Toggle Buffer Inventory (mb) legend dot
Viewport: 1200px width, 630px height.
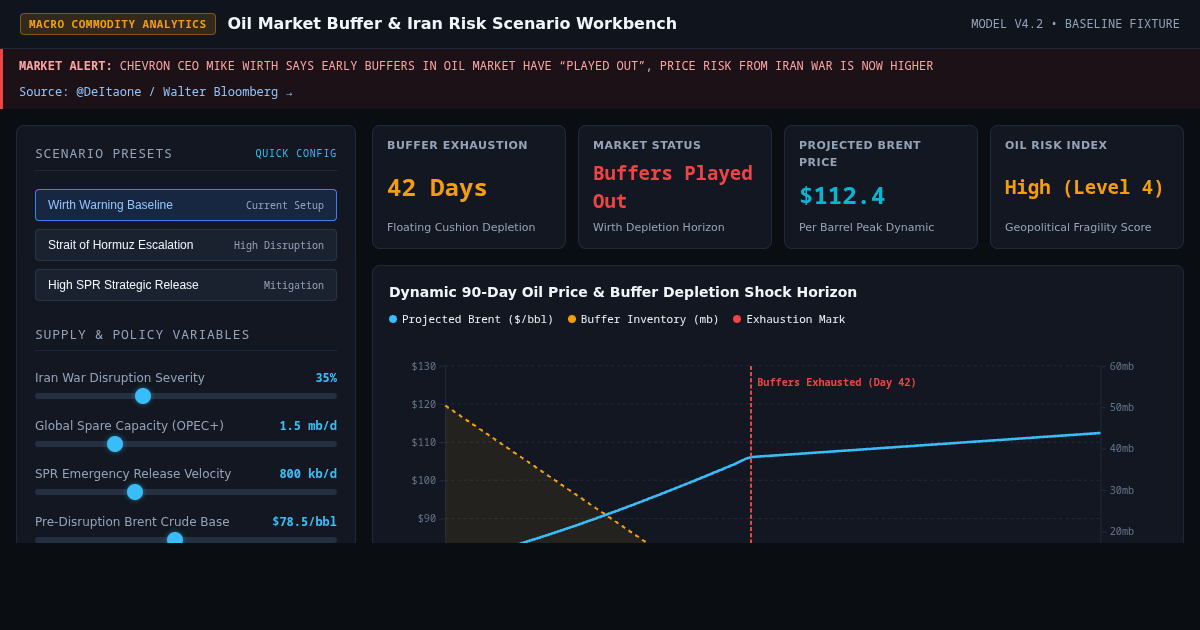pos(572,319)
